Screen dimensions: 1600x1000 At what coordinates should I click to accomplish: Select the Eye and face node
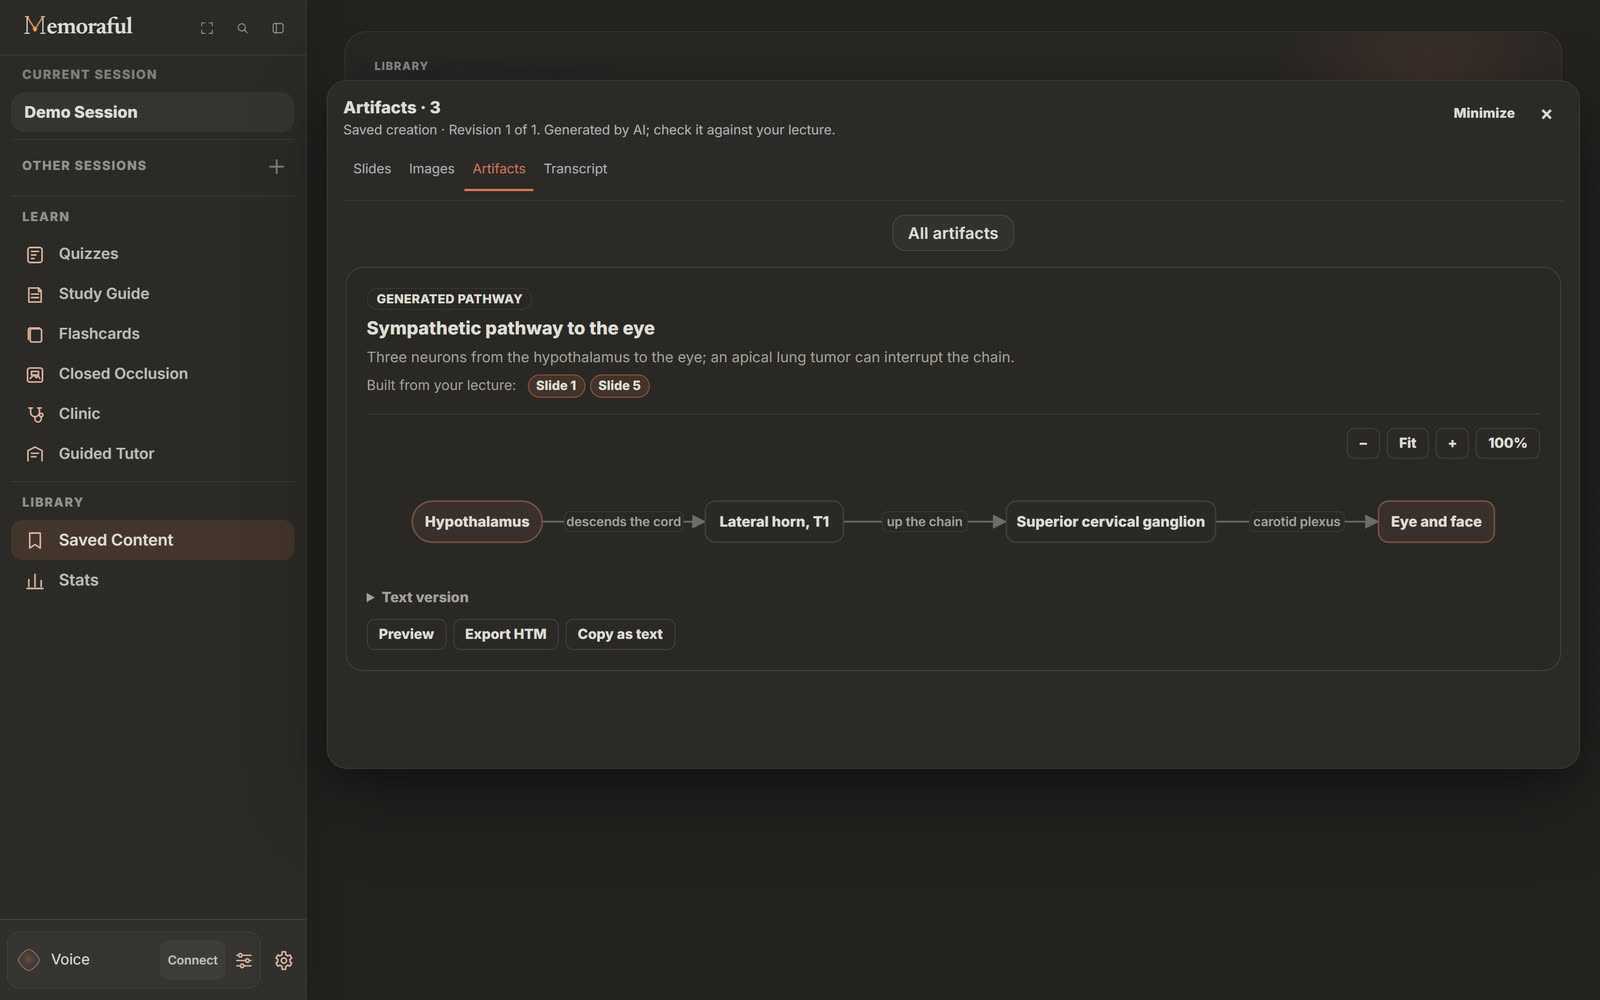1436,522
